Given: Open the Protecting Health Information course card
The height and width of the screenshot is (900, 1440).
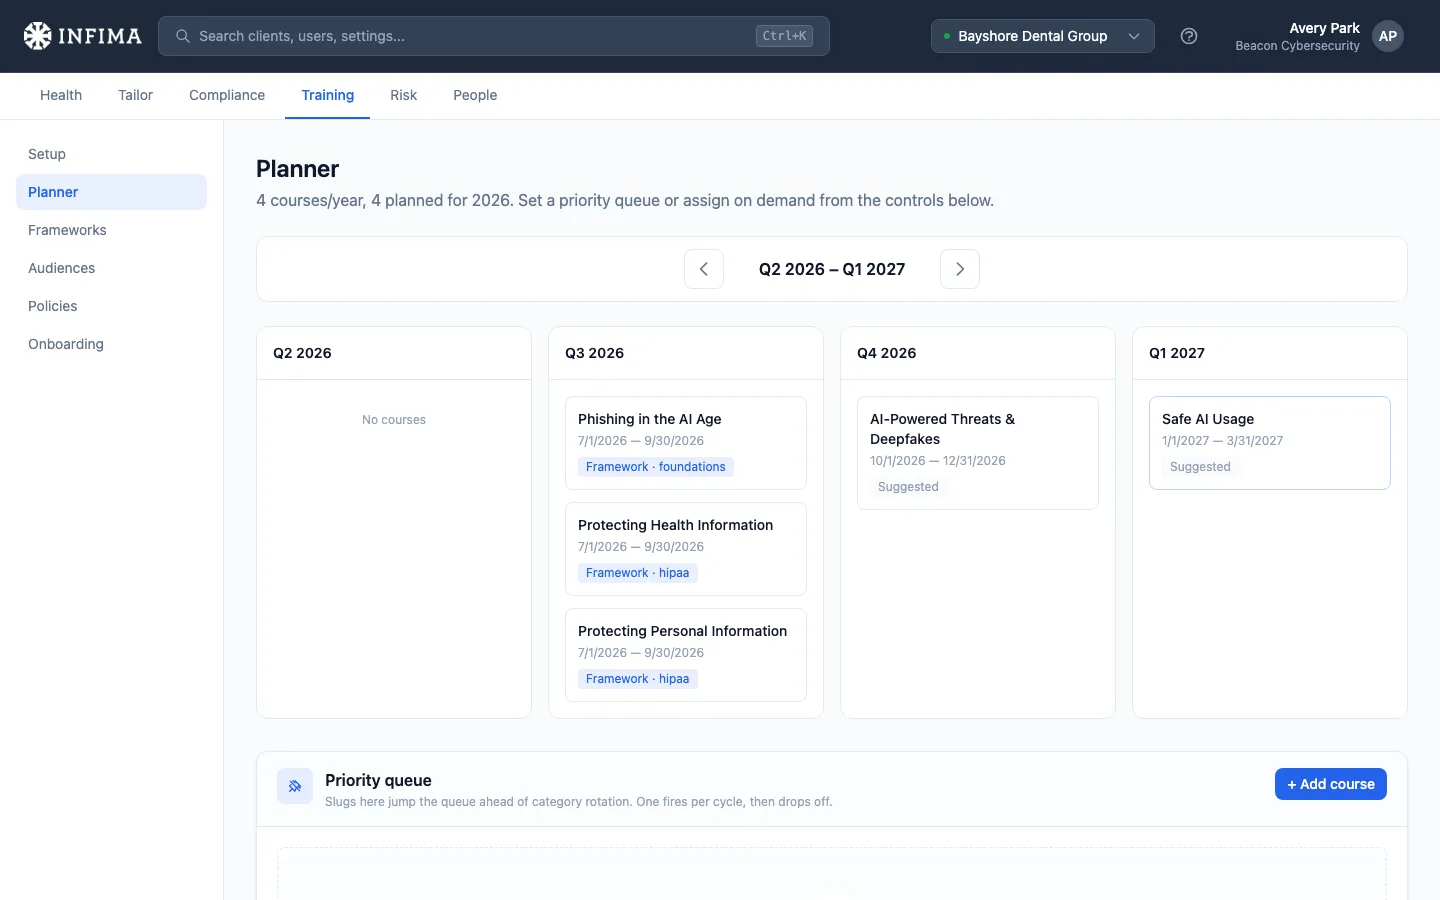Looking at the screenshot, I should coord(686,549).
